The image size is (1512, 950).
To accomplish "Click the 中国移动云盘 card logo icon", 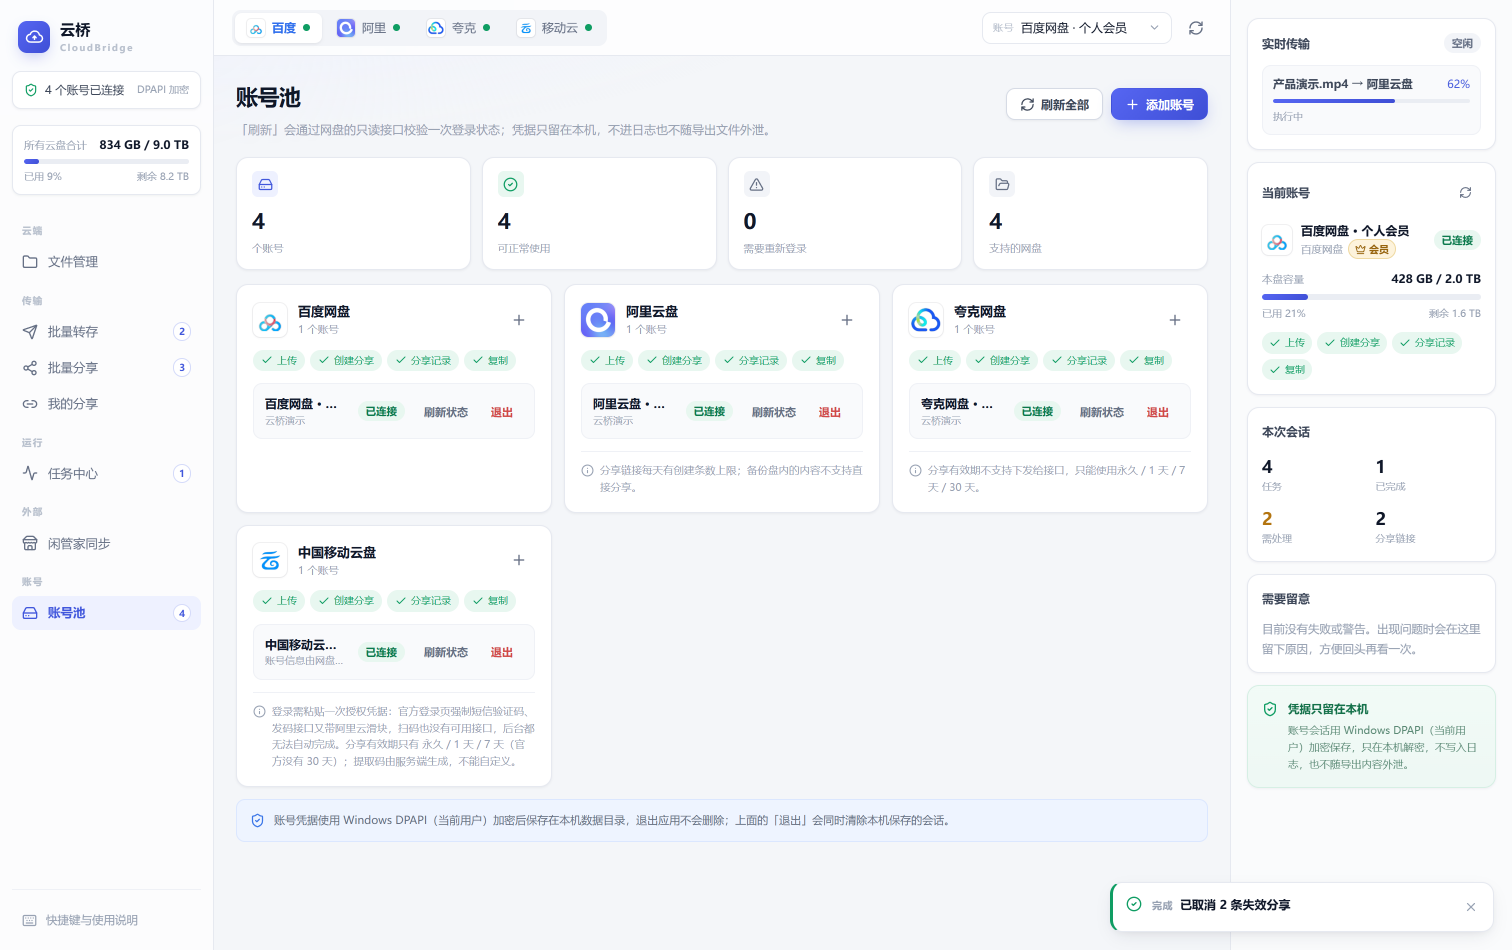I will click(x=270, y=560).
